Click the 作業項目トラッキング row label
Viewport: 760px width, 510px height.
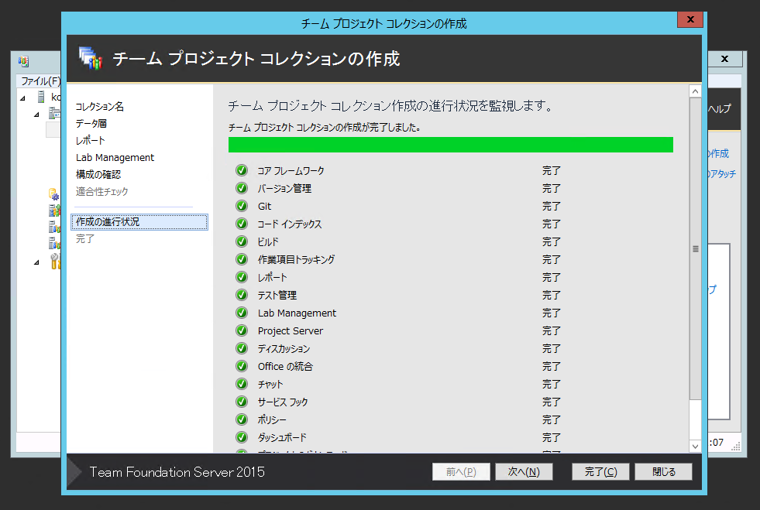pyautogui.click(x=296, y=259)
